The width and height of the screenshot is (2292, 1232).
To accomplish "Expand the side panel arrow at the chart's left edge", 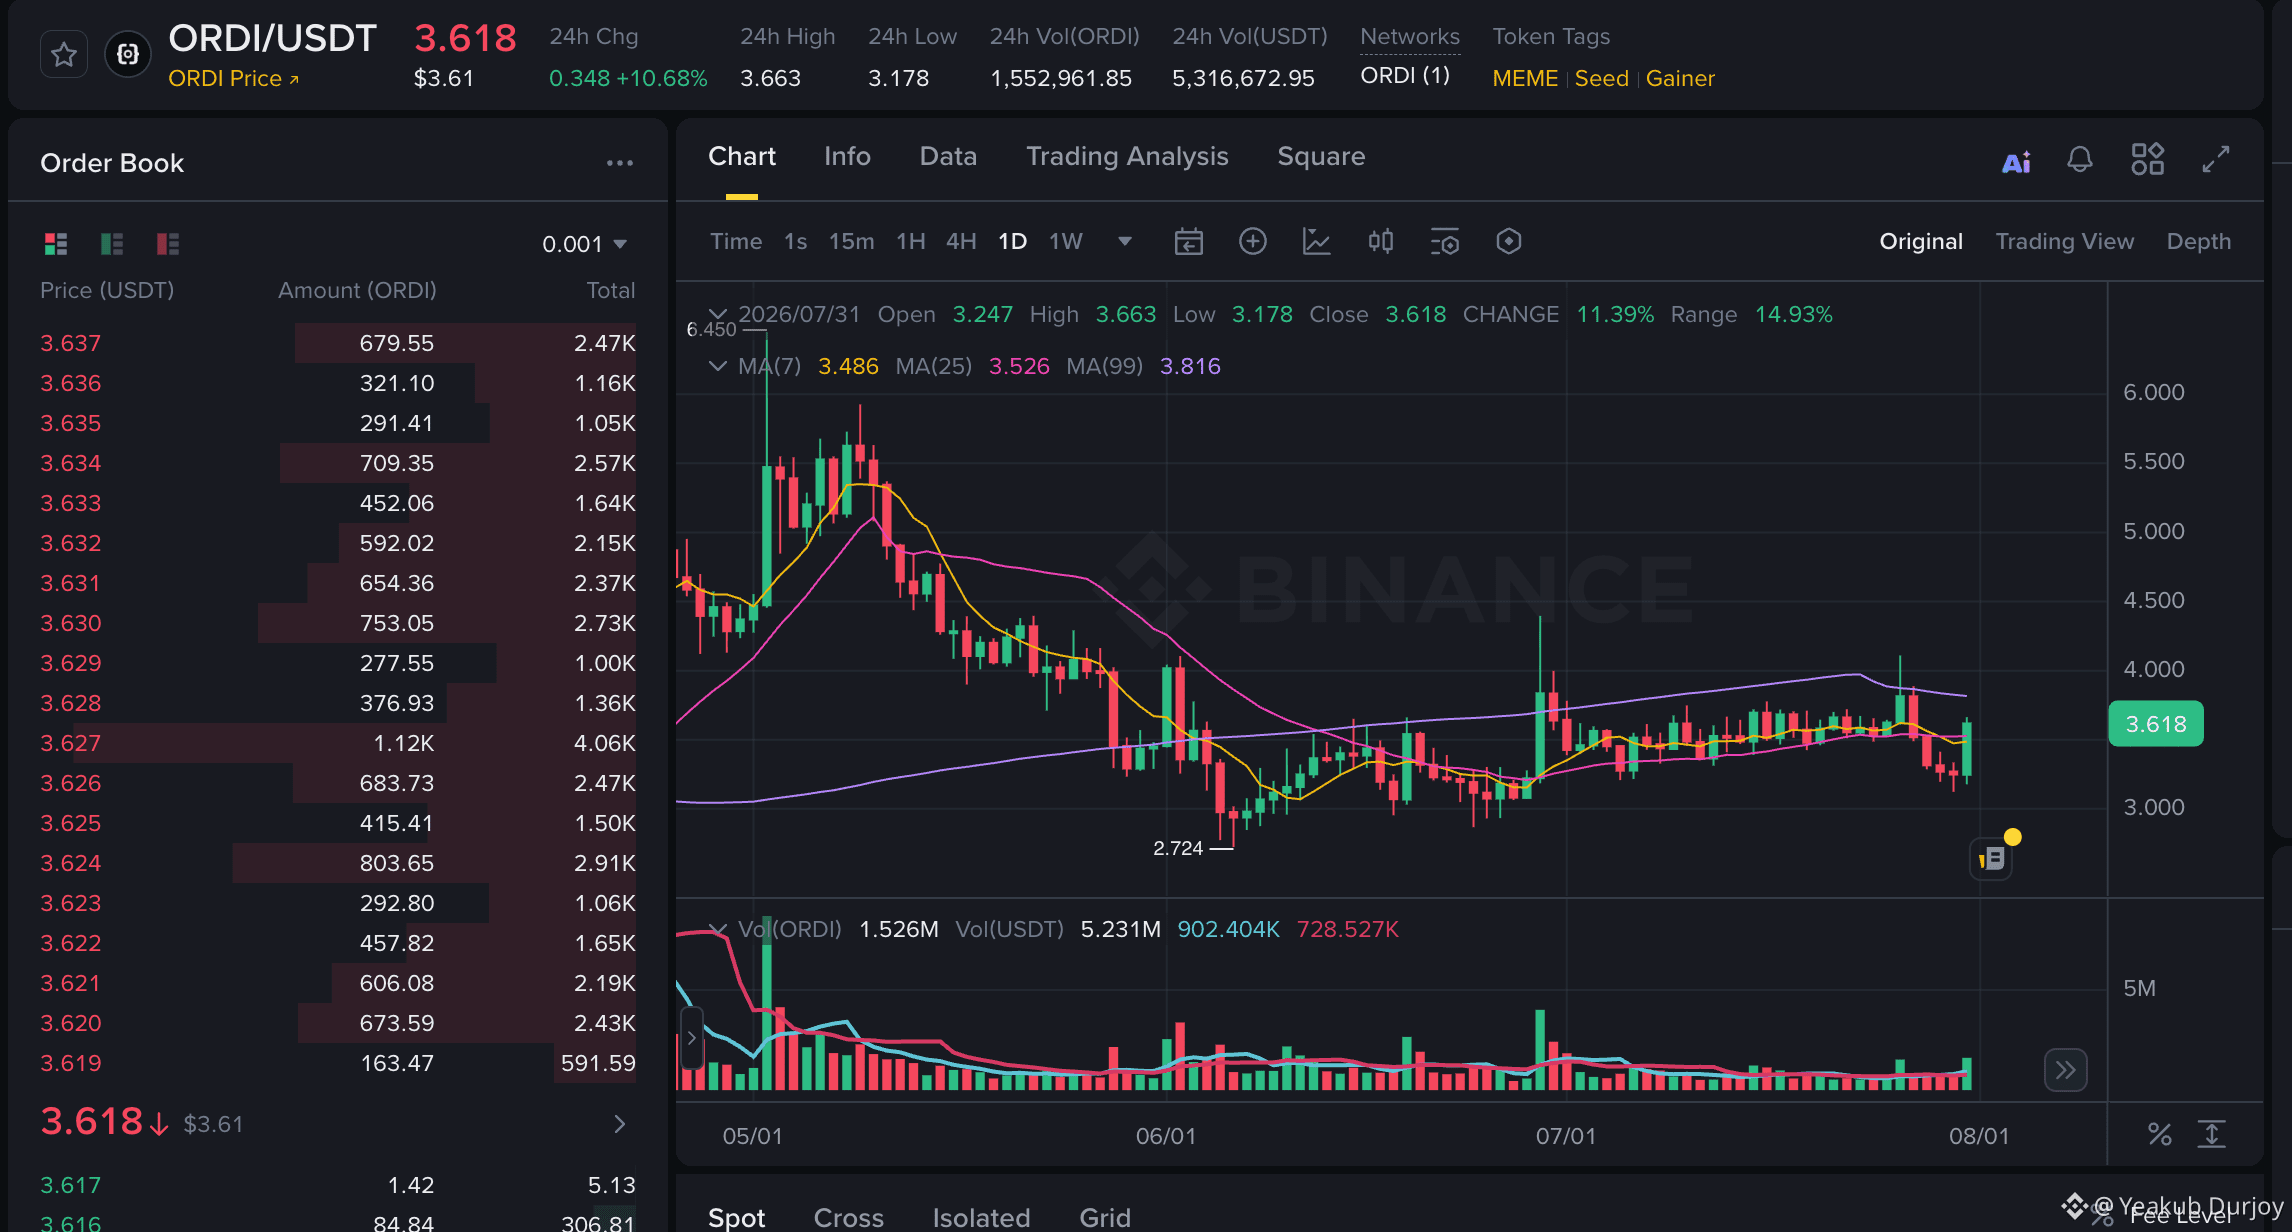I will pos(691,1038).
